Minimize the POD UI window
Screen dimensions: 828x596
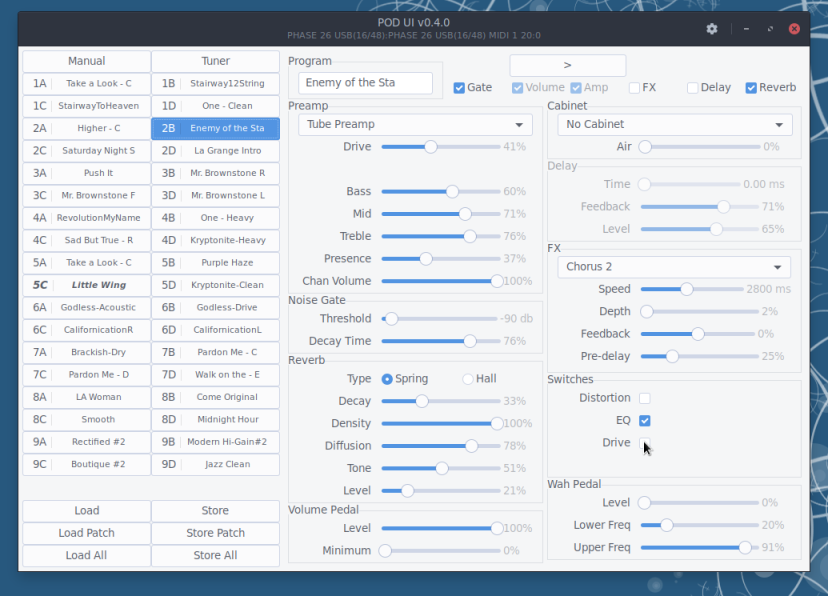(x=743, y=29)
